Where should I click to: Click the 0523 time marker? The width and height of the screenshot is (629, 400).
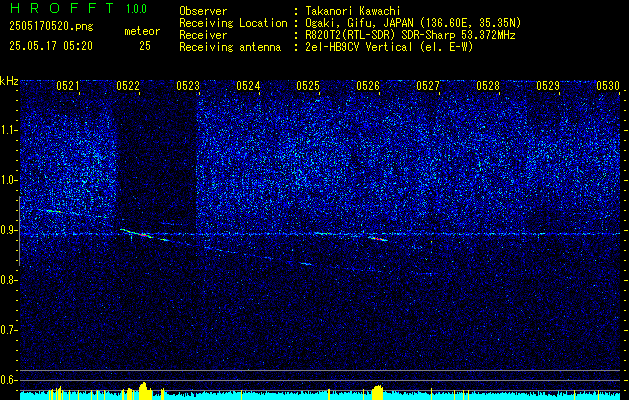pos(188,85)
